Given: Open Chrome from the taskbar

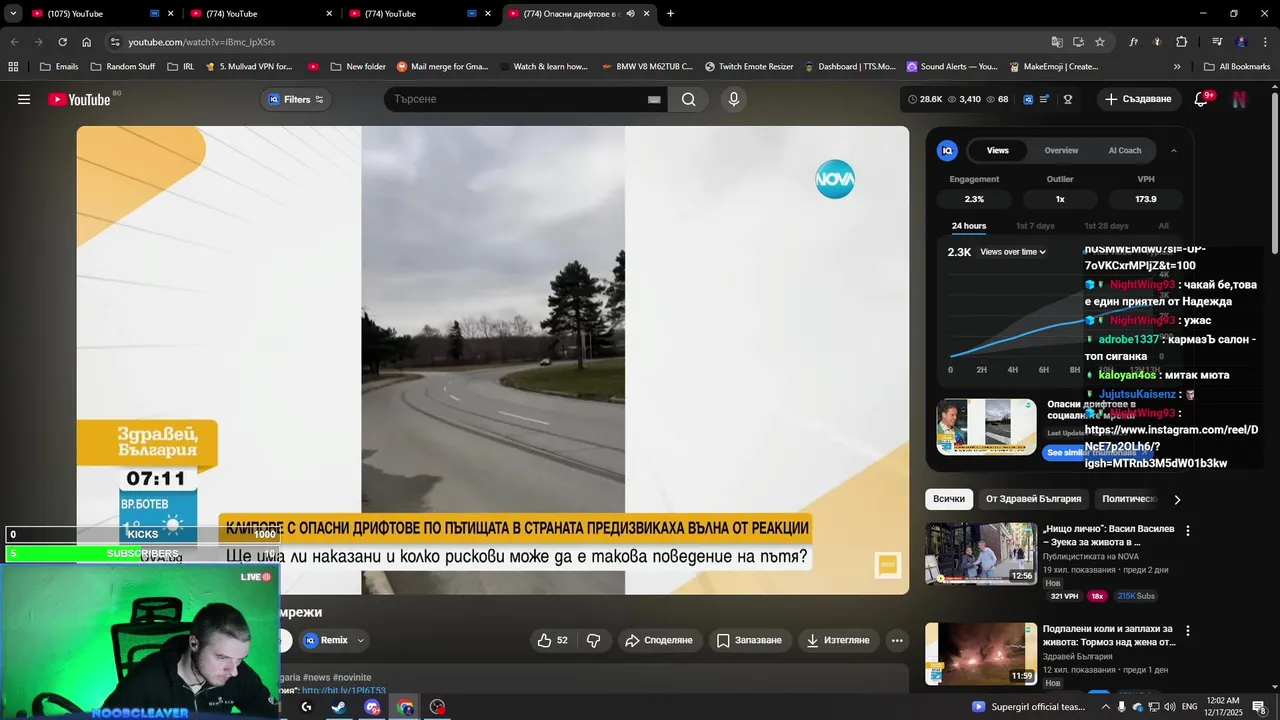Looking at the screenshot, I should [405, 707].
